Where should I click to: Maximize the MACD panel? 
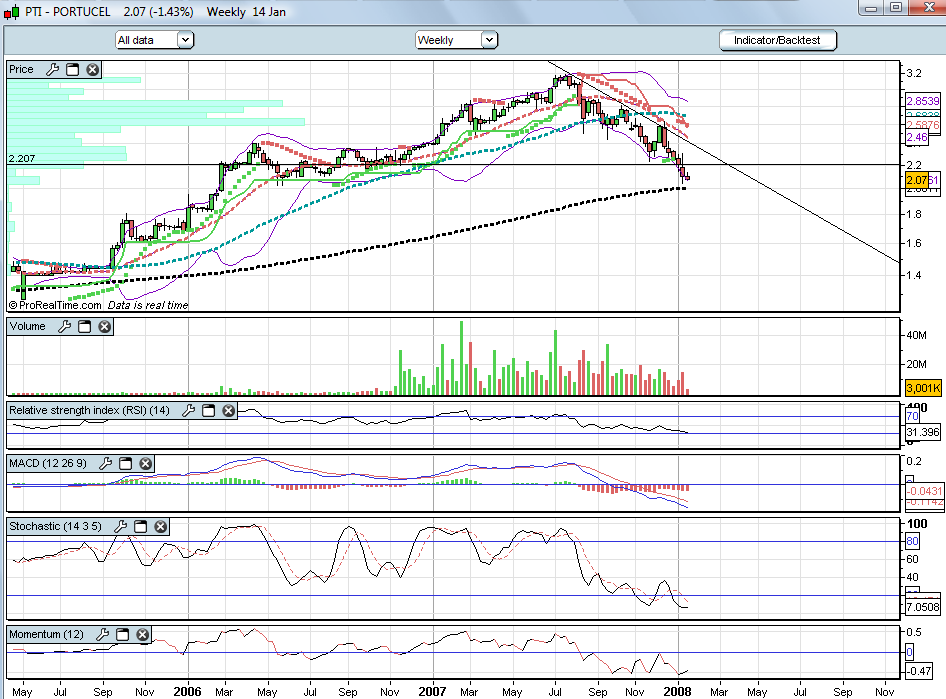125,463
